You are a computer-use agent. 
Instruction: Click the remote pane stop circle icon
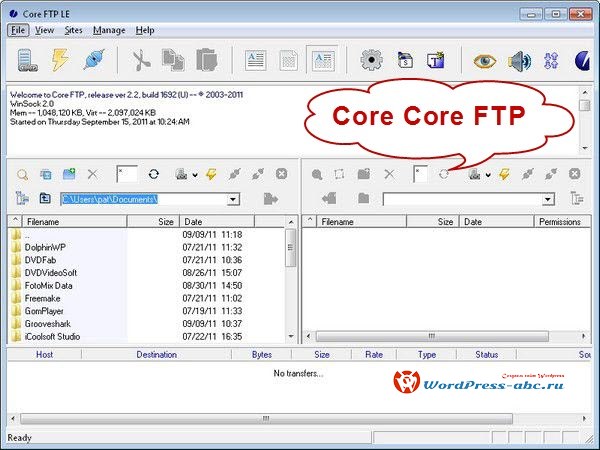point(574,174)
